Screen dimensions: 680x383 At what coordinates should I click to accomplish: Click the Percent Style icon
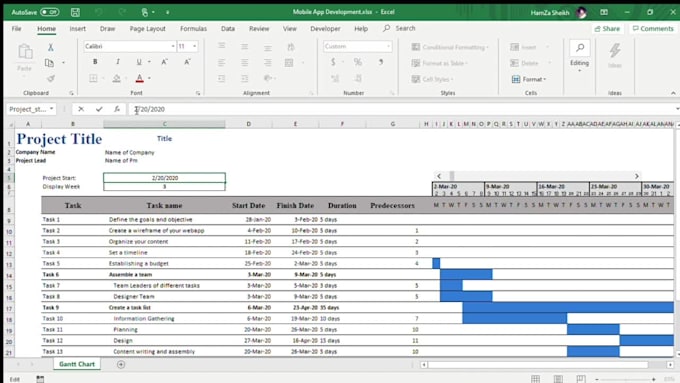coord(357,62)
